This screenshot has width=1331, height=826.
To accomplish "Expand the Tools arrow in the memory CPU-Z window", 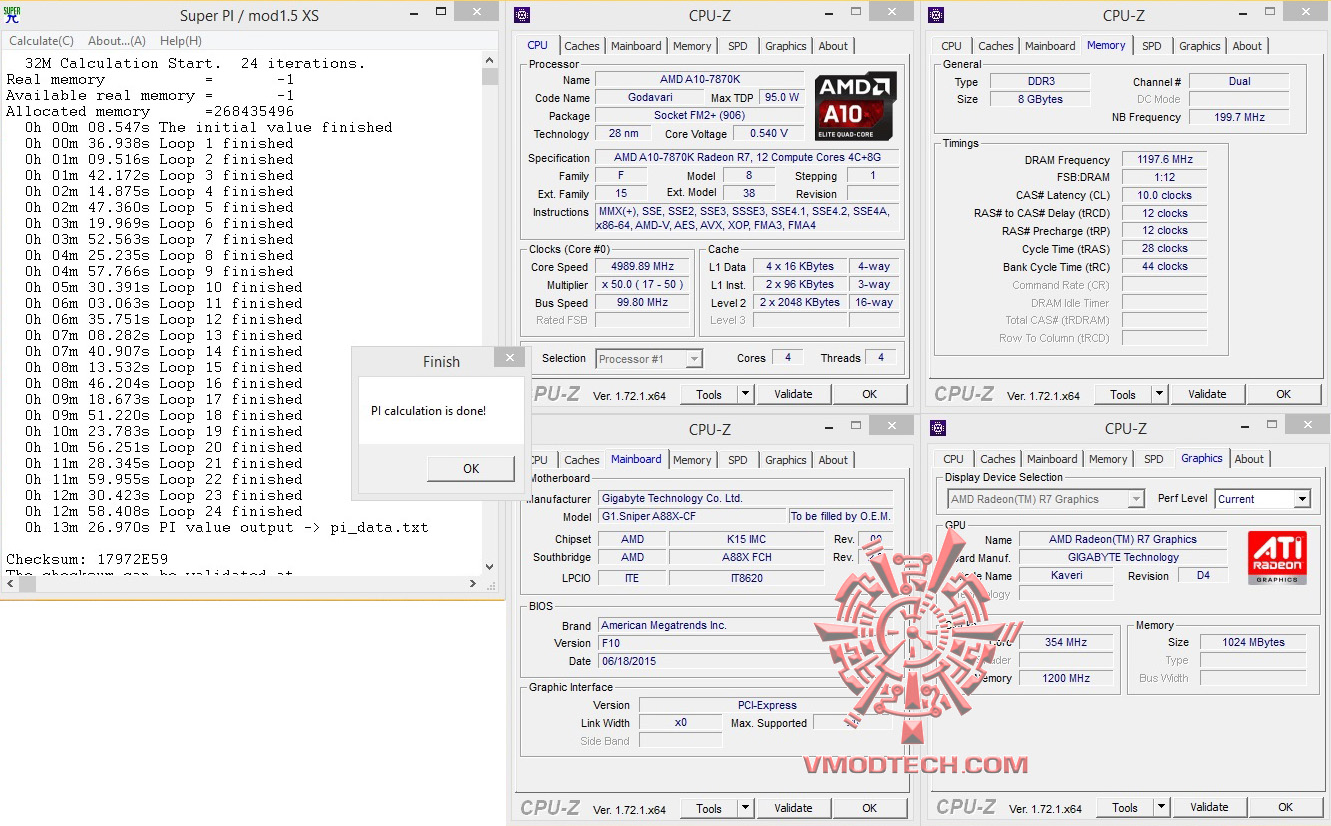I will point(1159,394).
